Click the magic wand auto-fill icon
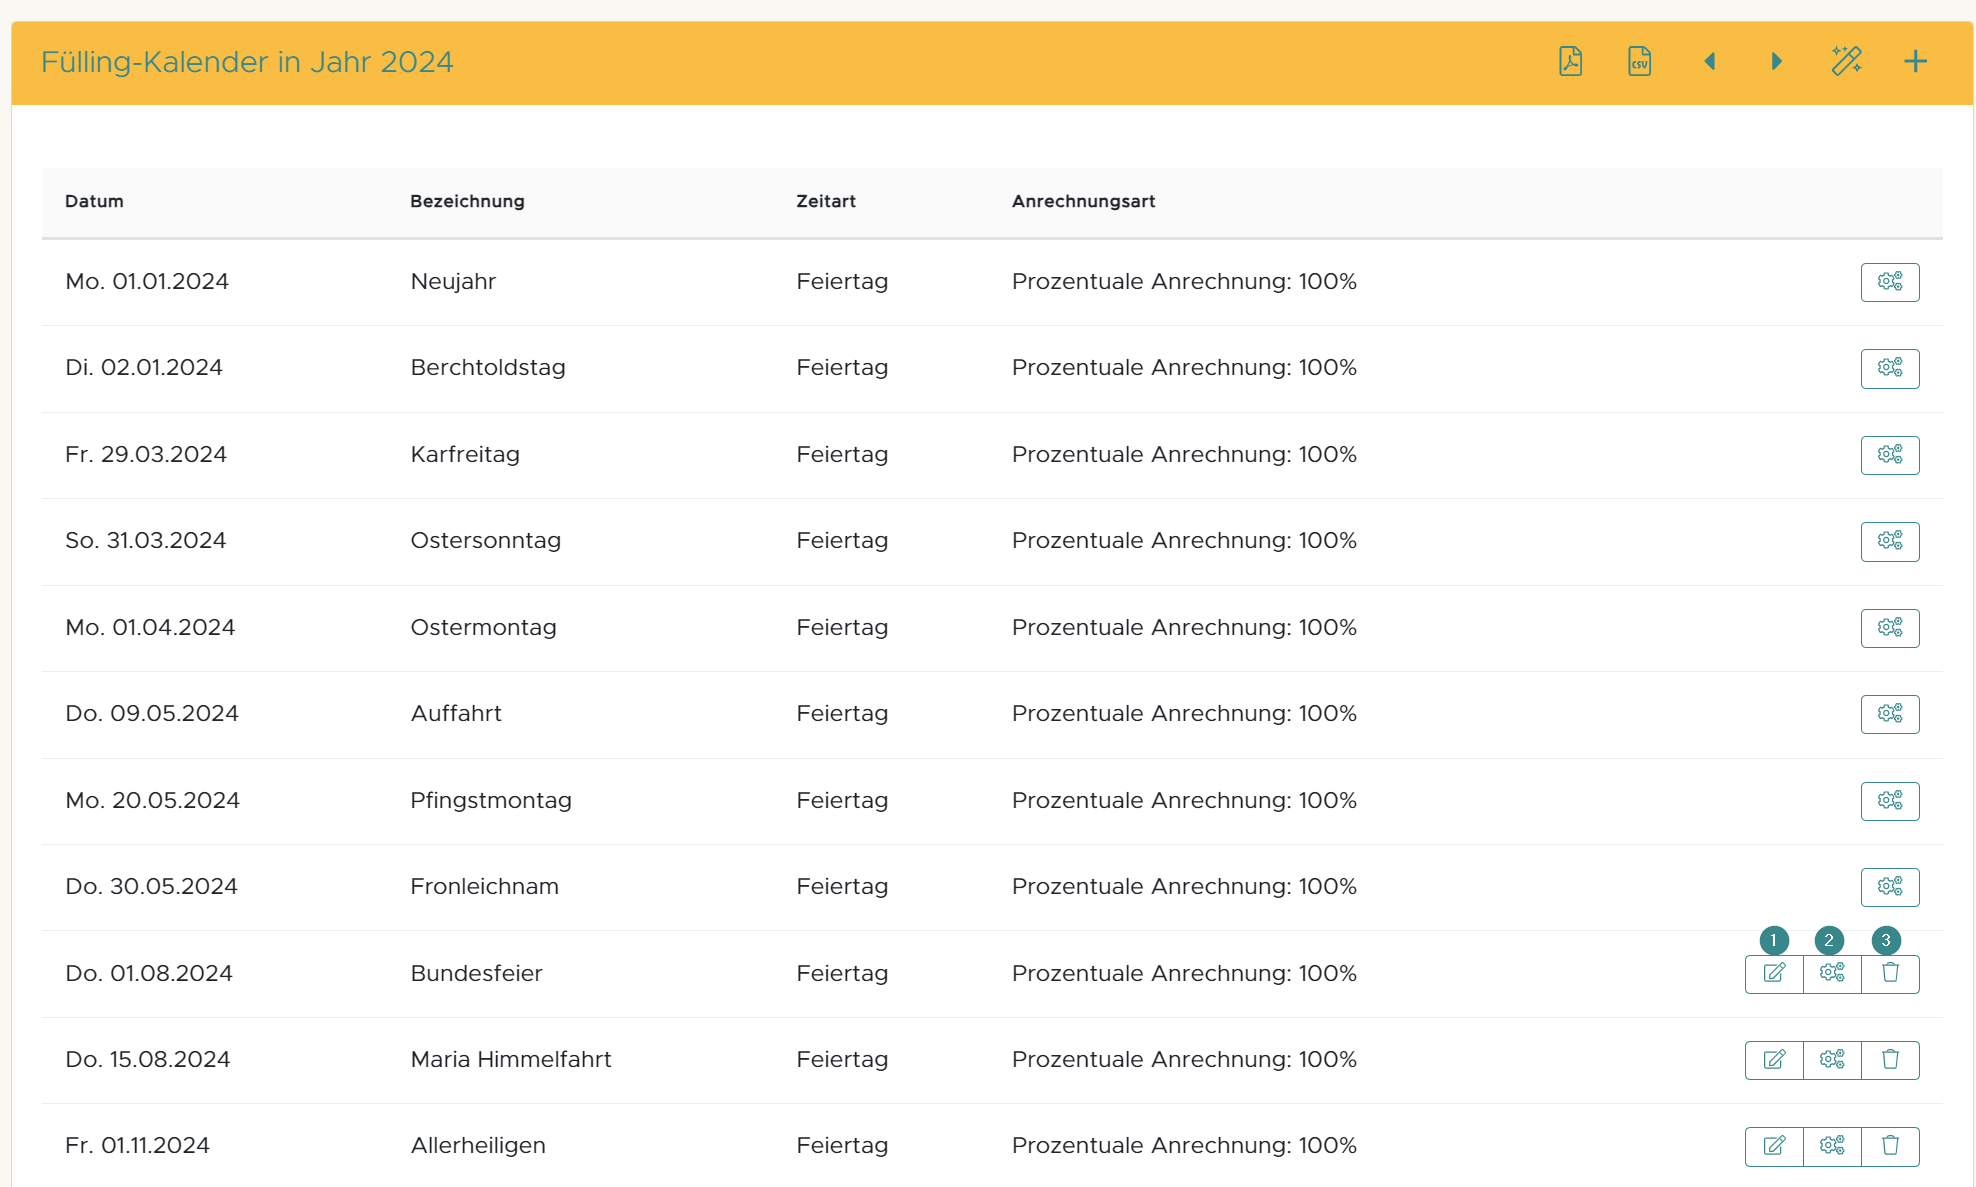1976x1187 pixels. tap(1846, 62)
